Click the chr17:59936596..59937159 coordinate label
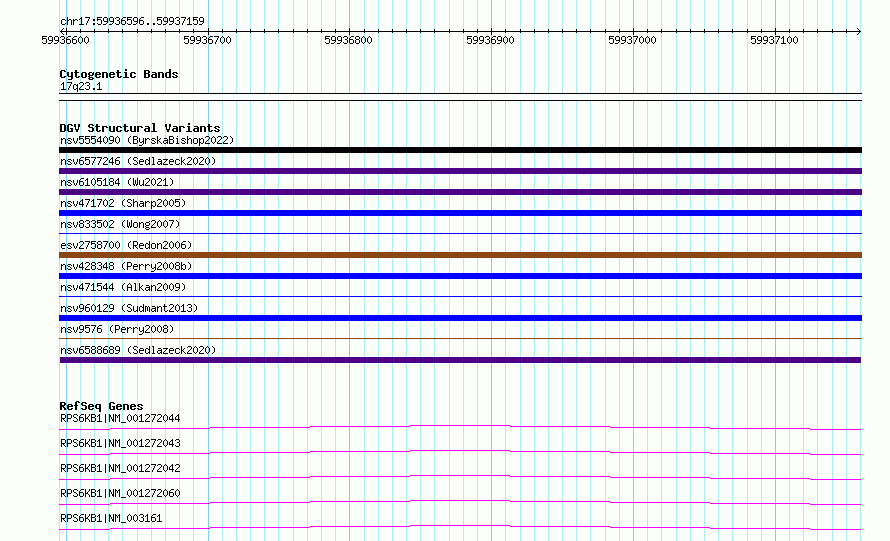 [132, 21]
